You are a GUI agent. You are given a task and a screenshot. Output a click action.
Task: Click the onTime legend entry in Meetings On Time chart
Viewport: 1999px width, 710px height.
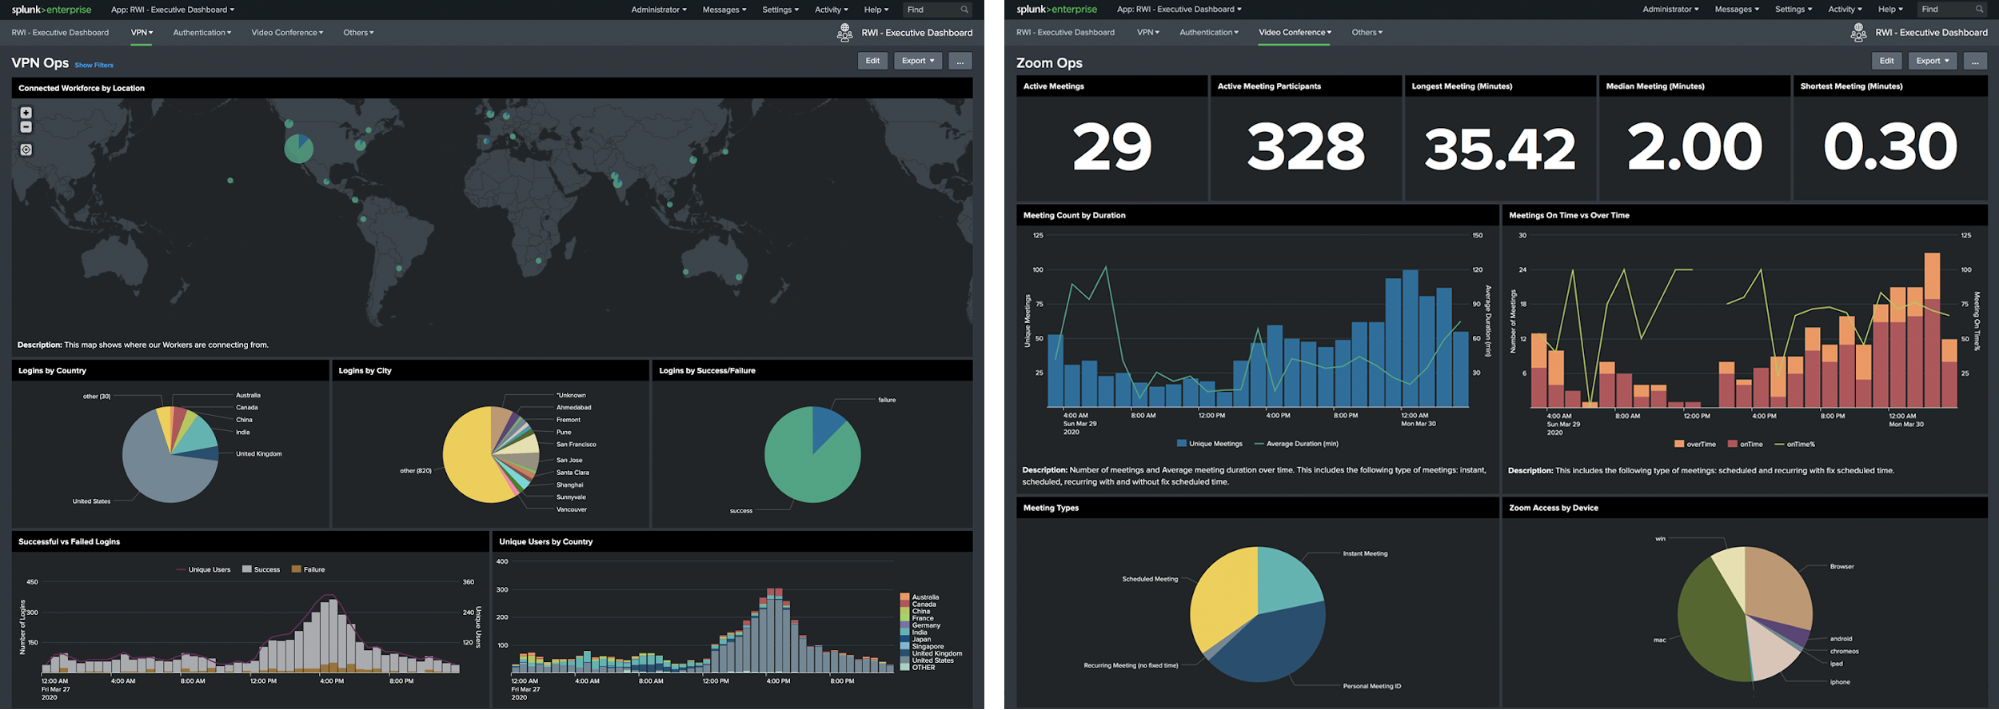pos(1745,444)
